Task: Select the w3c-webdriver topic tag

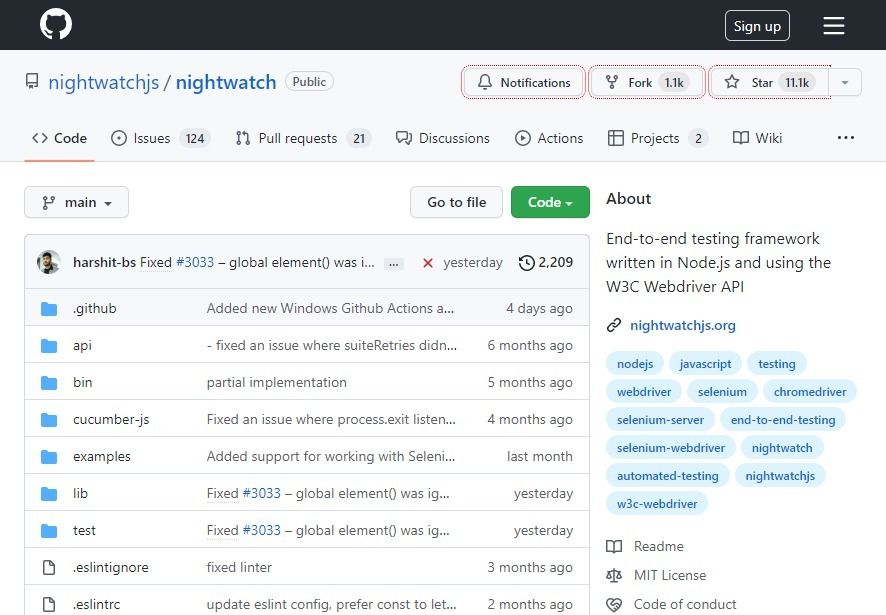Action: [x=657, y=504]
